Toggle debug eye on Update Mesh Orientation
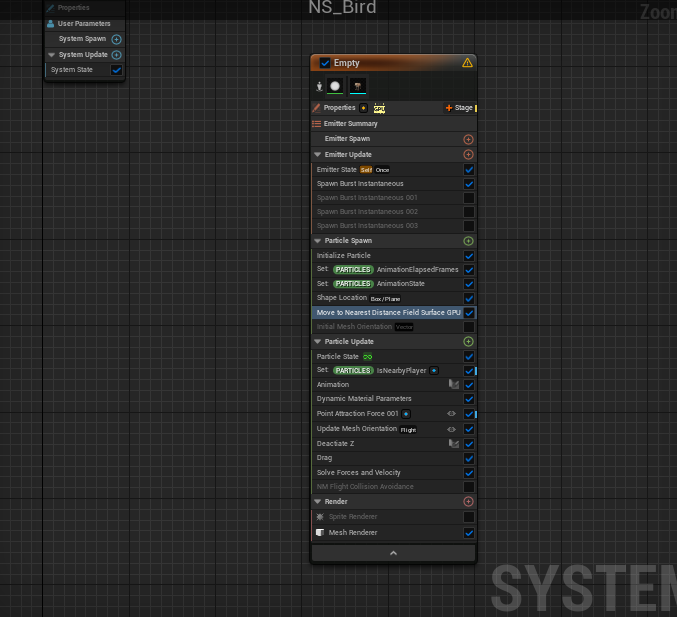Screen dimensions: 677x617 click(452, 429)
